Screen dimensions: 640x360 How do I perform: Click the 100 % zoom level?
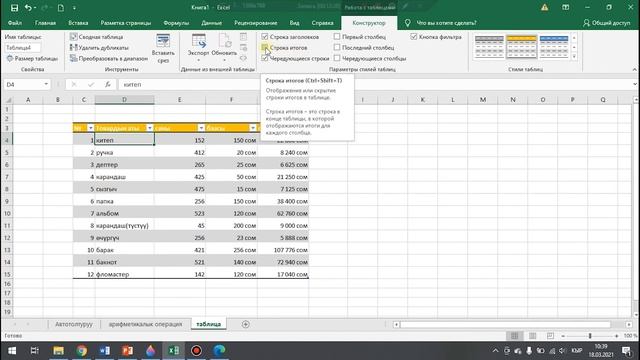[631, 336]
